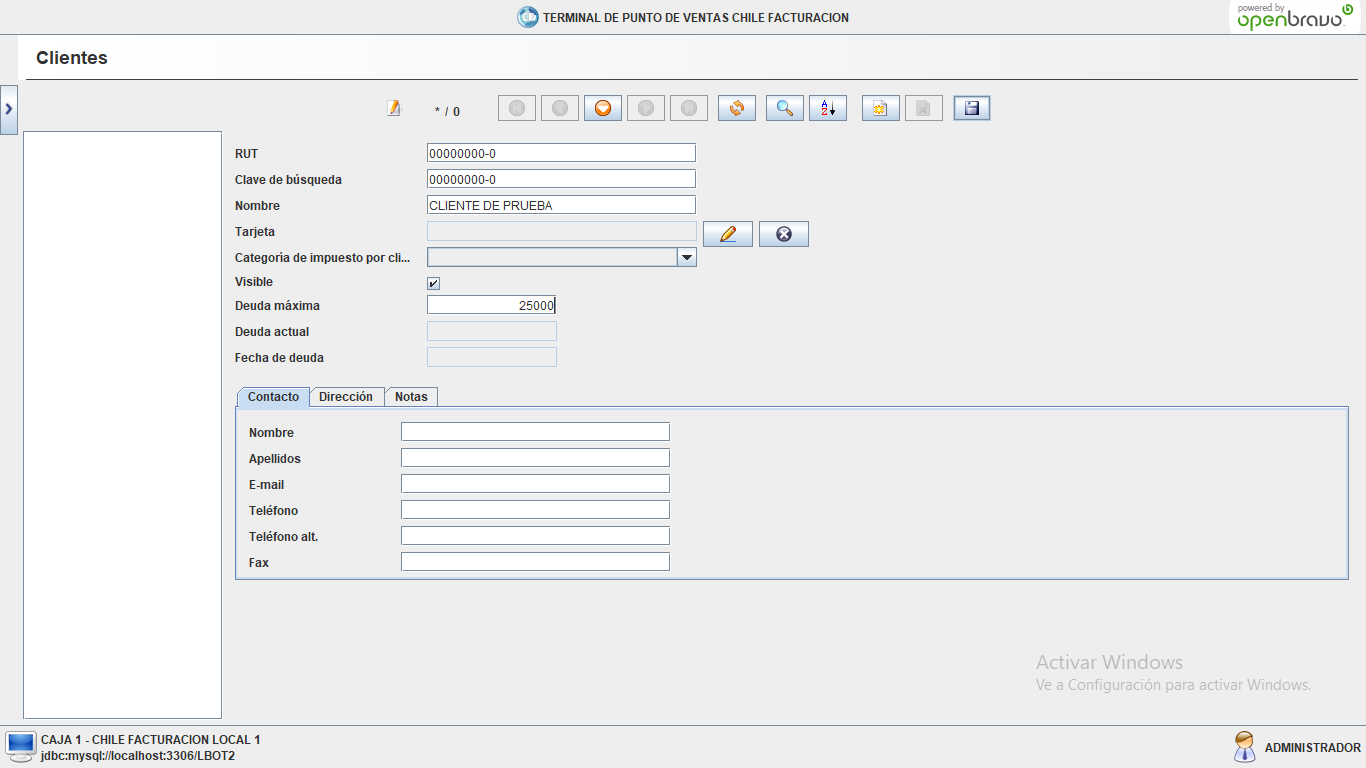
Task: Switch to the Dirección tab
Action: point(346,397)
